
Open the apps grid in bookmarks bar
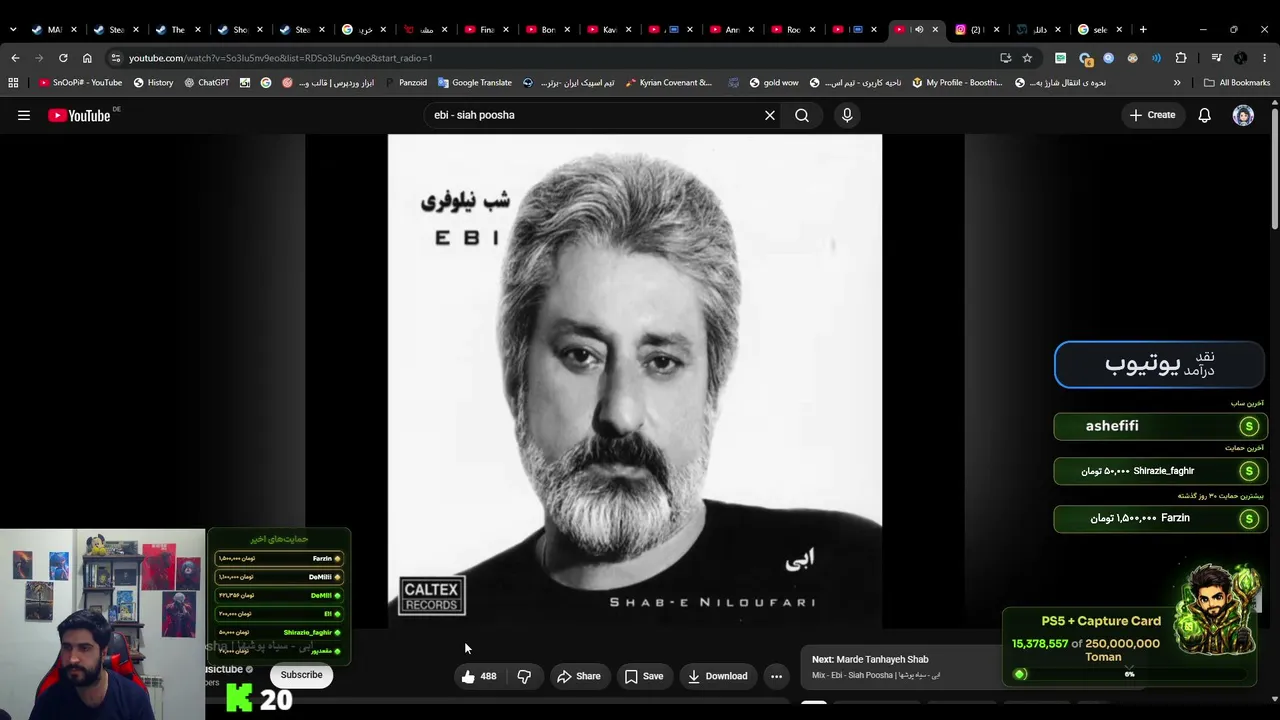(13, 83)
